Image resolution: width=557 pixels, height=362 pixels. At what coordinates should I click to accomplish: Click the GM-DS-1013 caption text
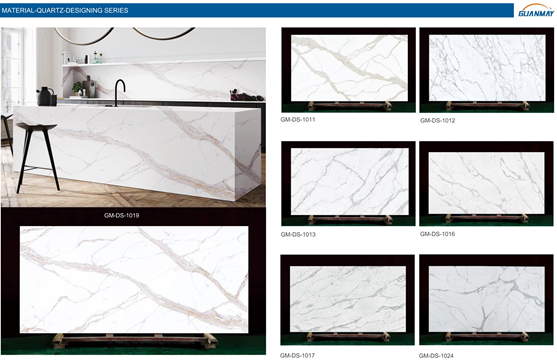pyautogui.click(x=298, y=234)
